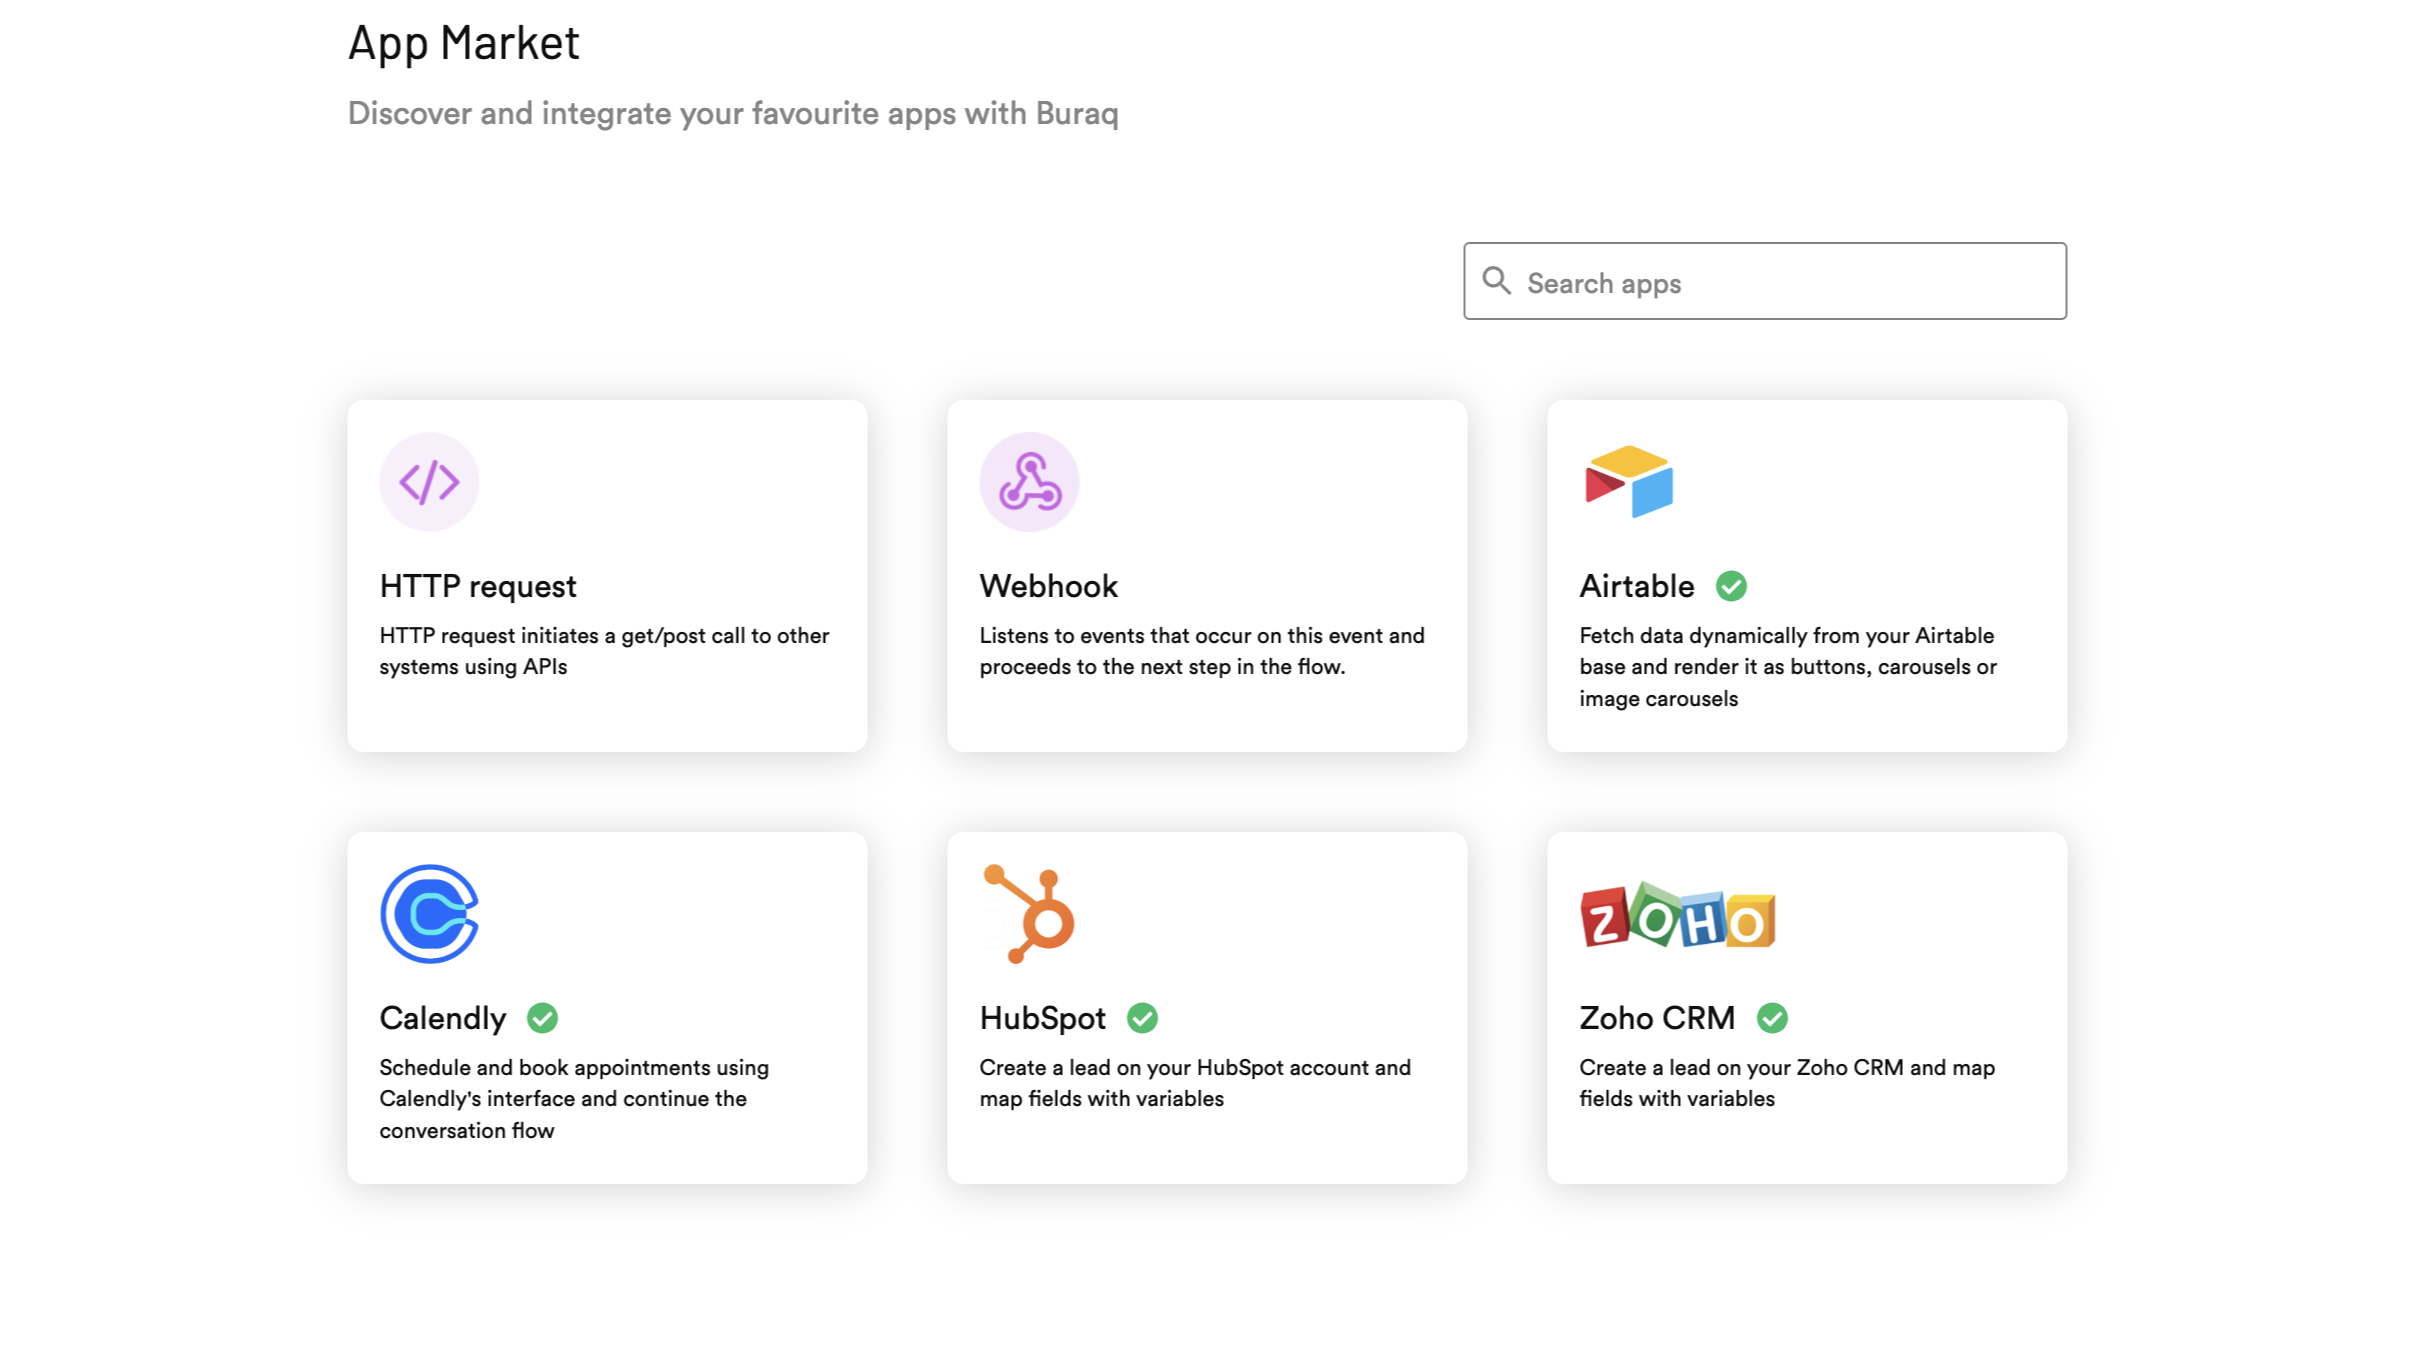Viewport: 2417px width, 1359px height.
Task: Click the search magnifier icon
Action: click(1496, 281)
